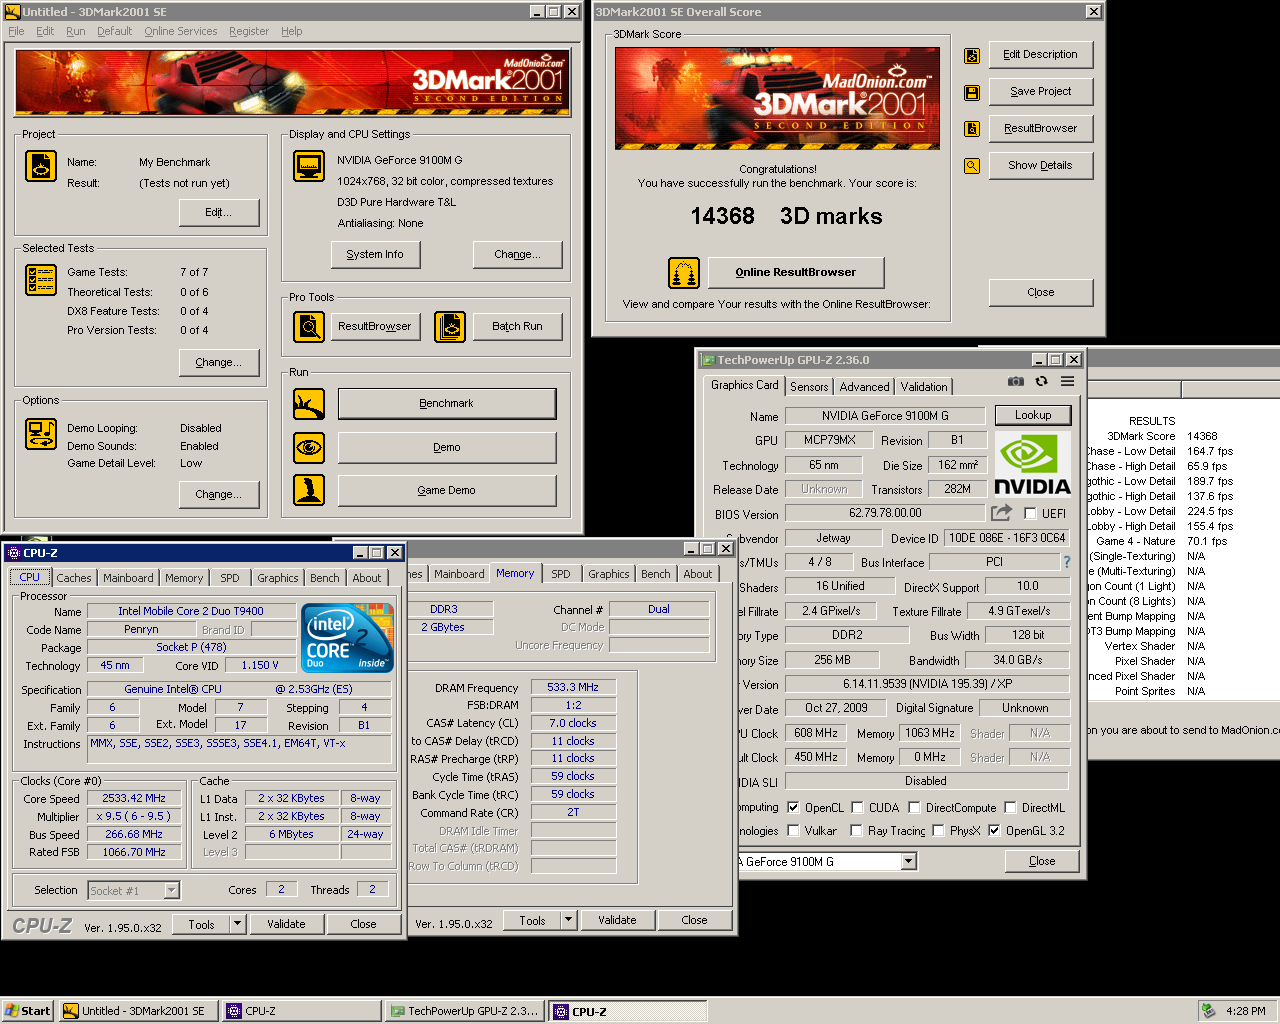
Task: Toggle the DirectCompute checkbox
Action: 914,808
